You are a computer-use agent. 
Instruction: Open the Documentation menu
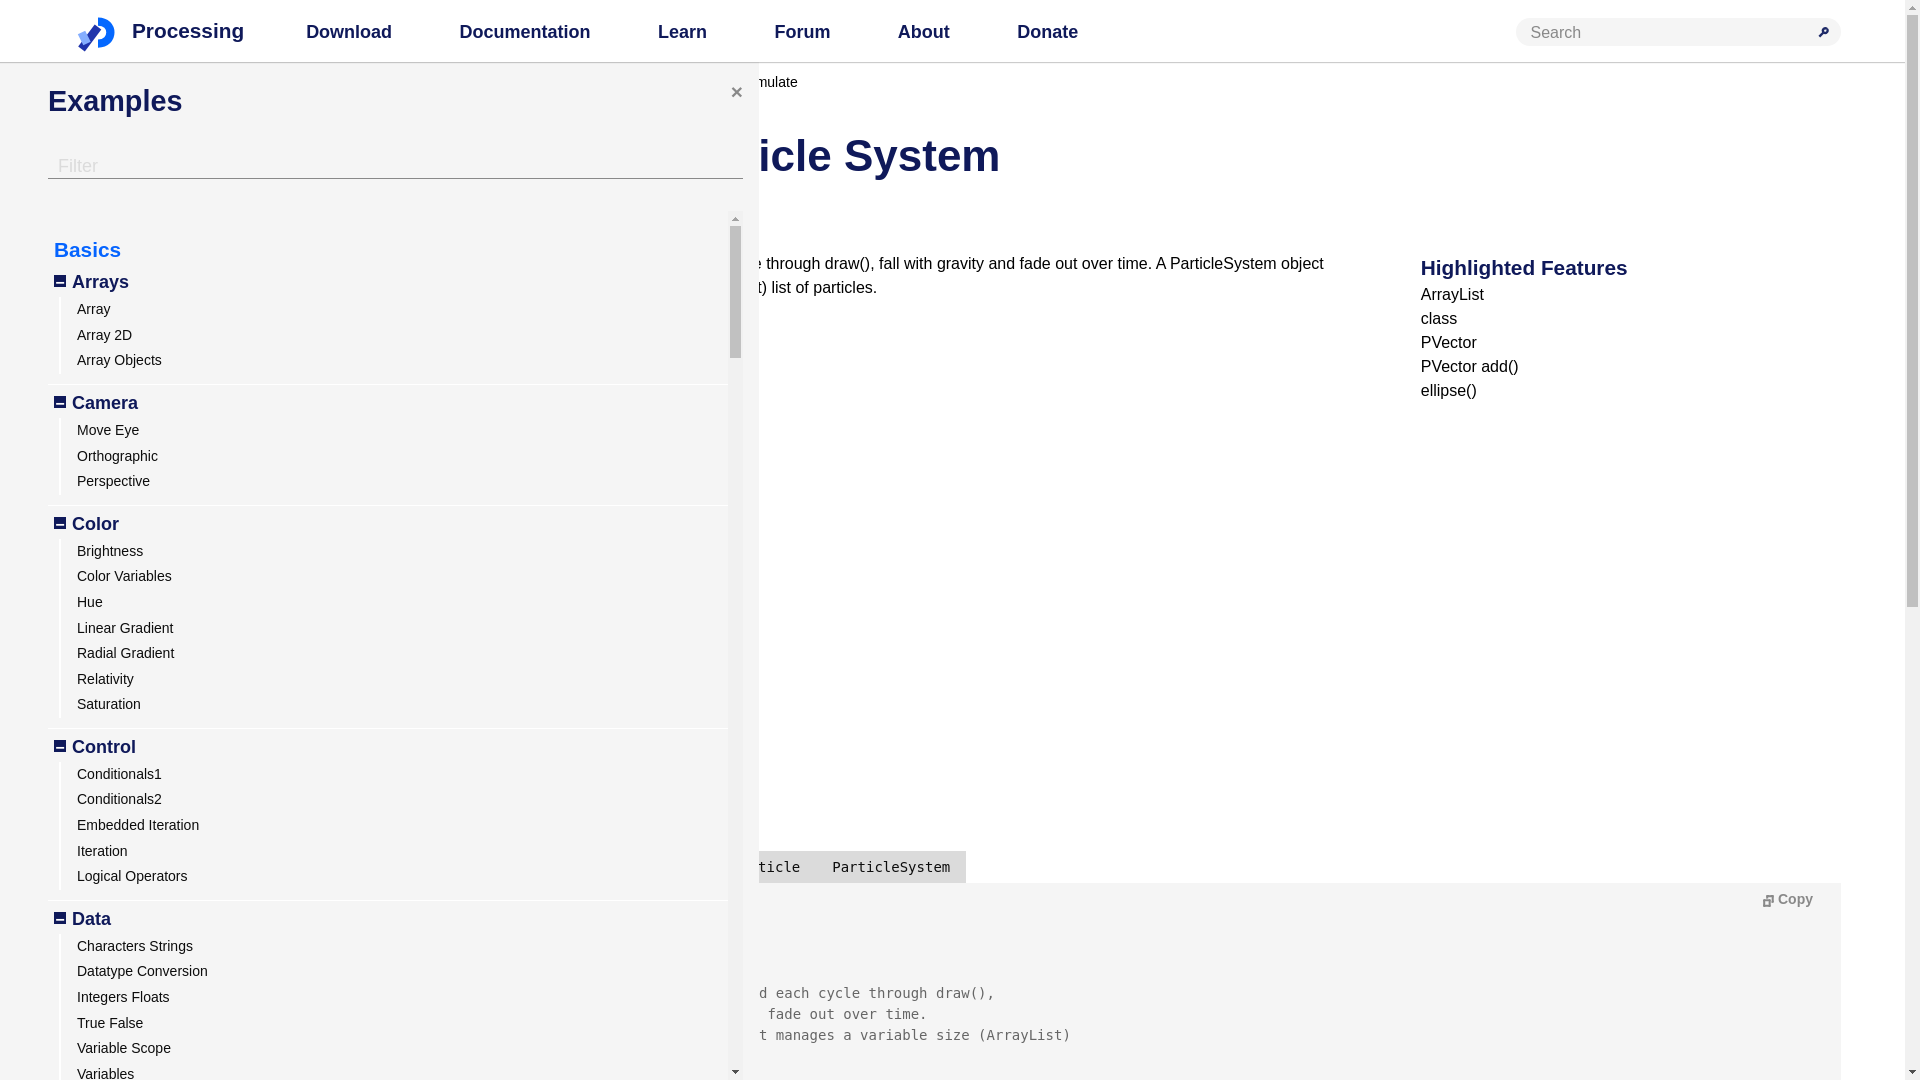(x=524, y=32)
